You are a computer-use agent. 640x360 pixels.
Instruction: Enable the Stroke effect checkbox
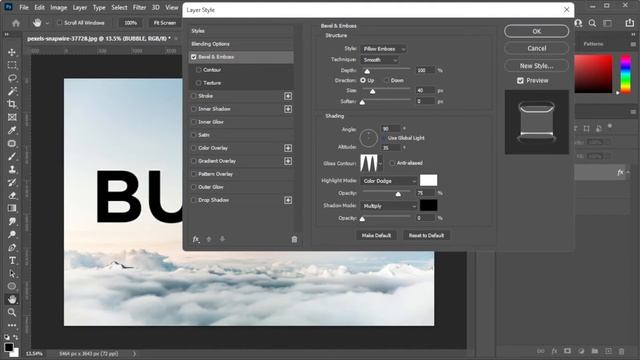tap(194, 96)
